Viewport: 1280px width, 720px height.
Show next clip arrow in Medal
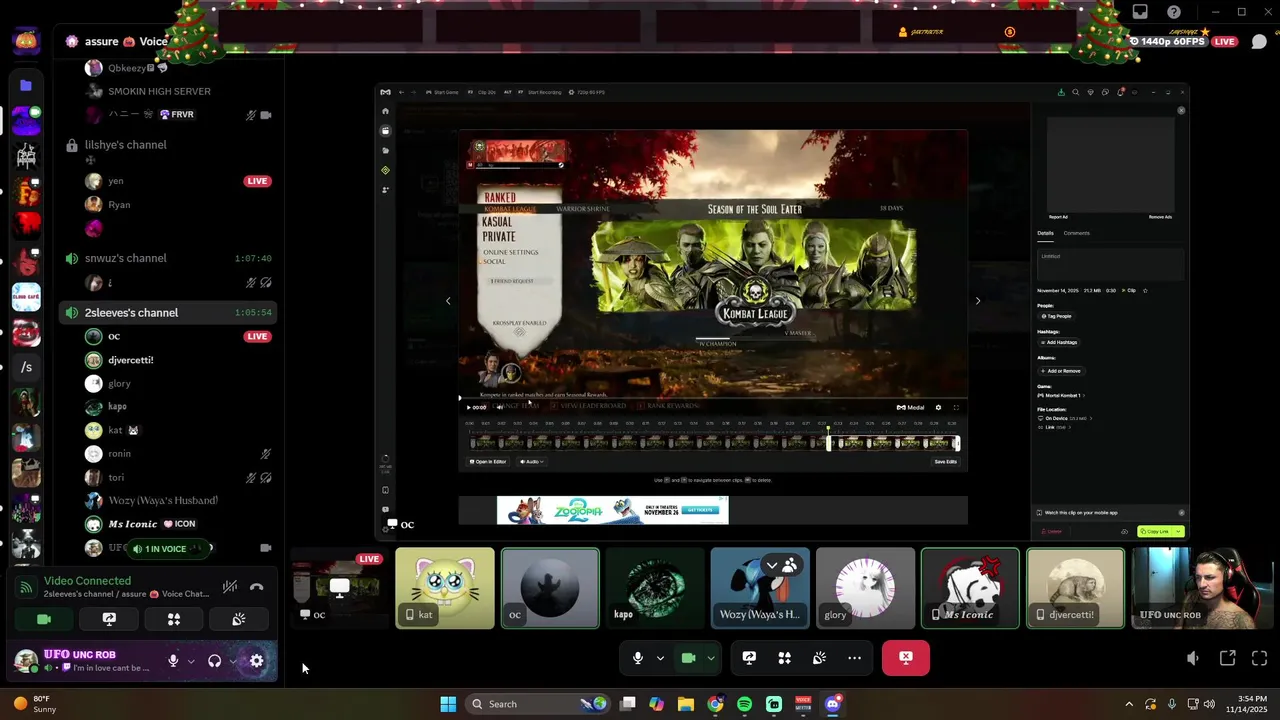[978, 301]
